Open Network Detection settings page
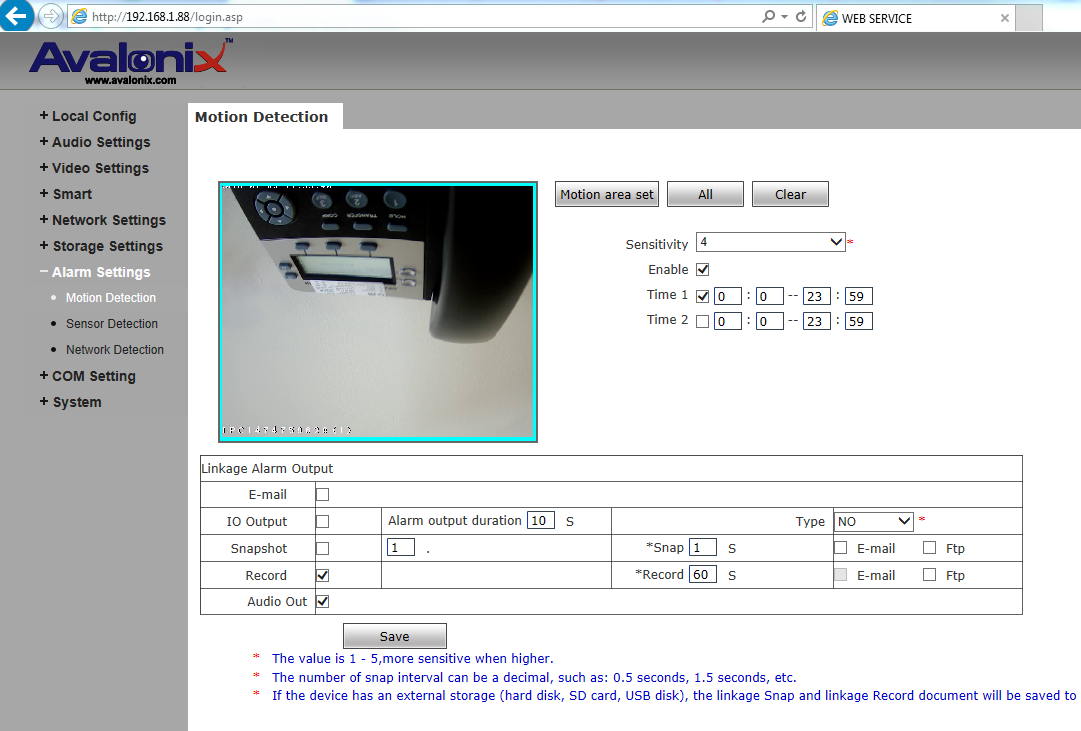Viewport: 1081px width, 731px height. click(115, 350)
